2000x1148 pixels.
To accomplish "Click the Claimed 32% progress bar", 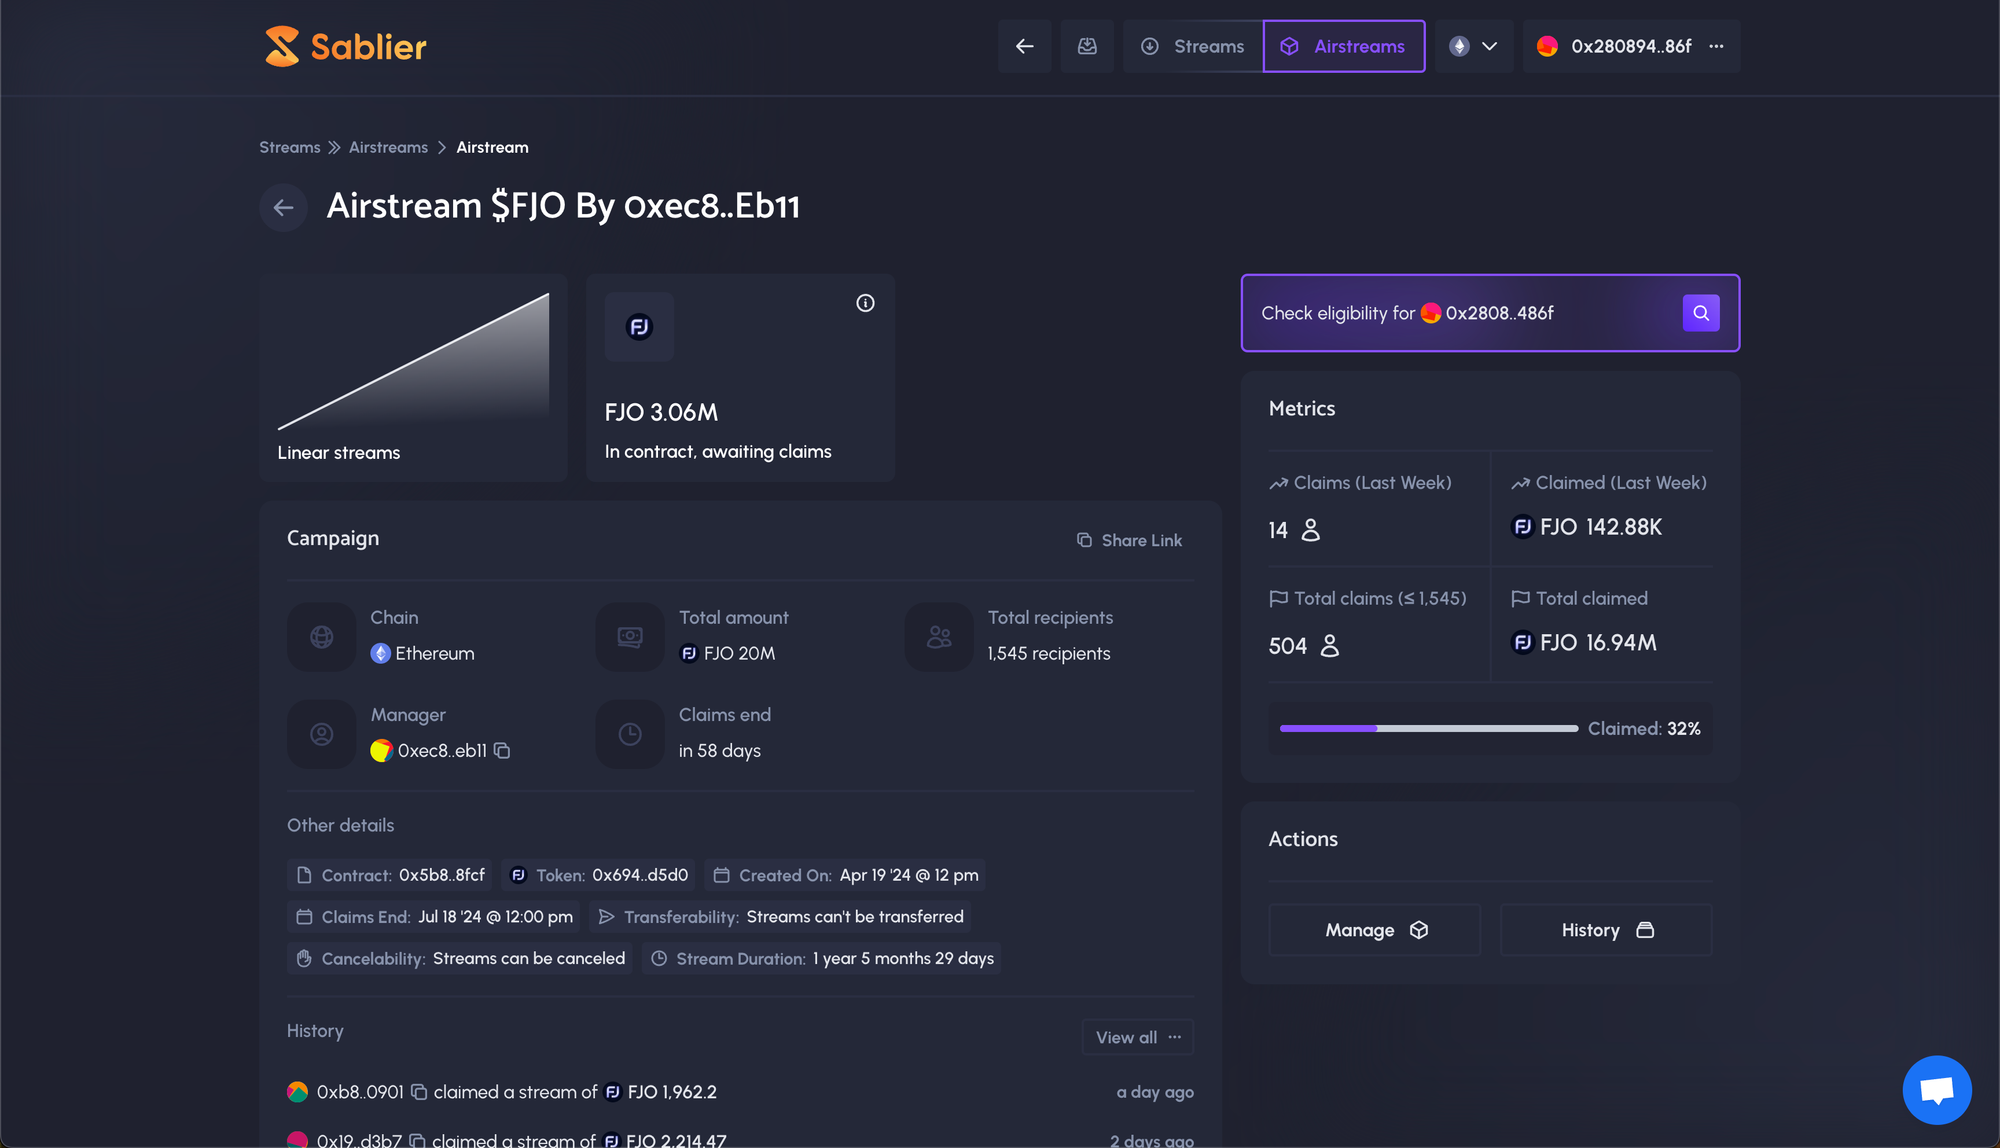I will 1428,728.
